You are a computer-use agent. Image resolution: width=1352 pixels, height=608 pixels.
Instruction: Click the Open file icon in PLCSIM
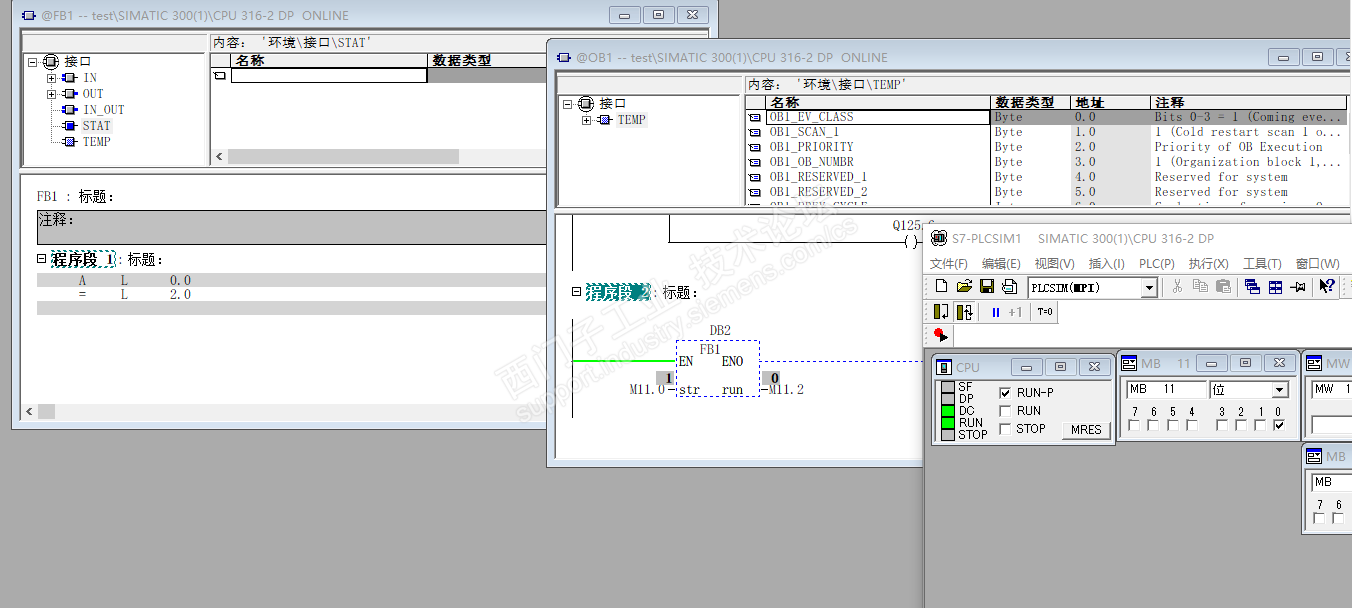964,287
